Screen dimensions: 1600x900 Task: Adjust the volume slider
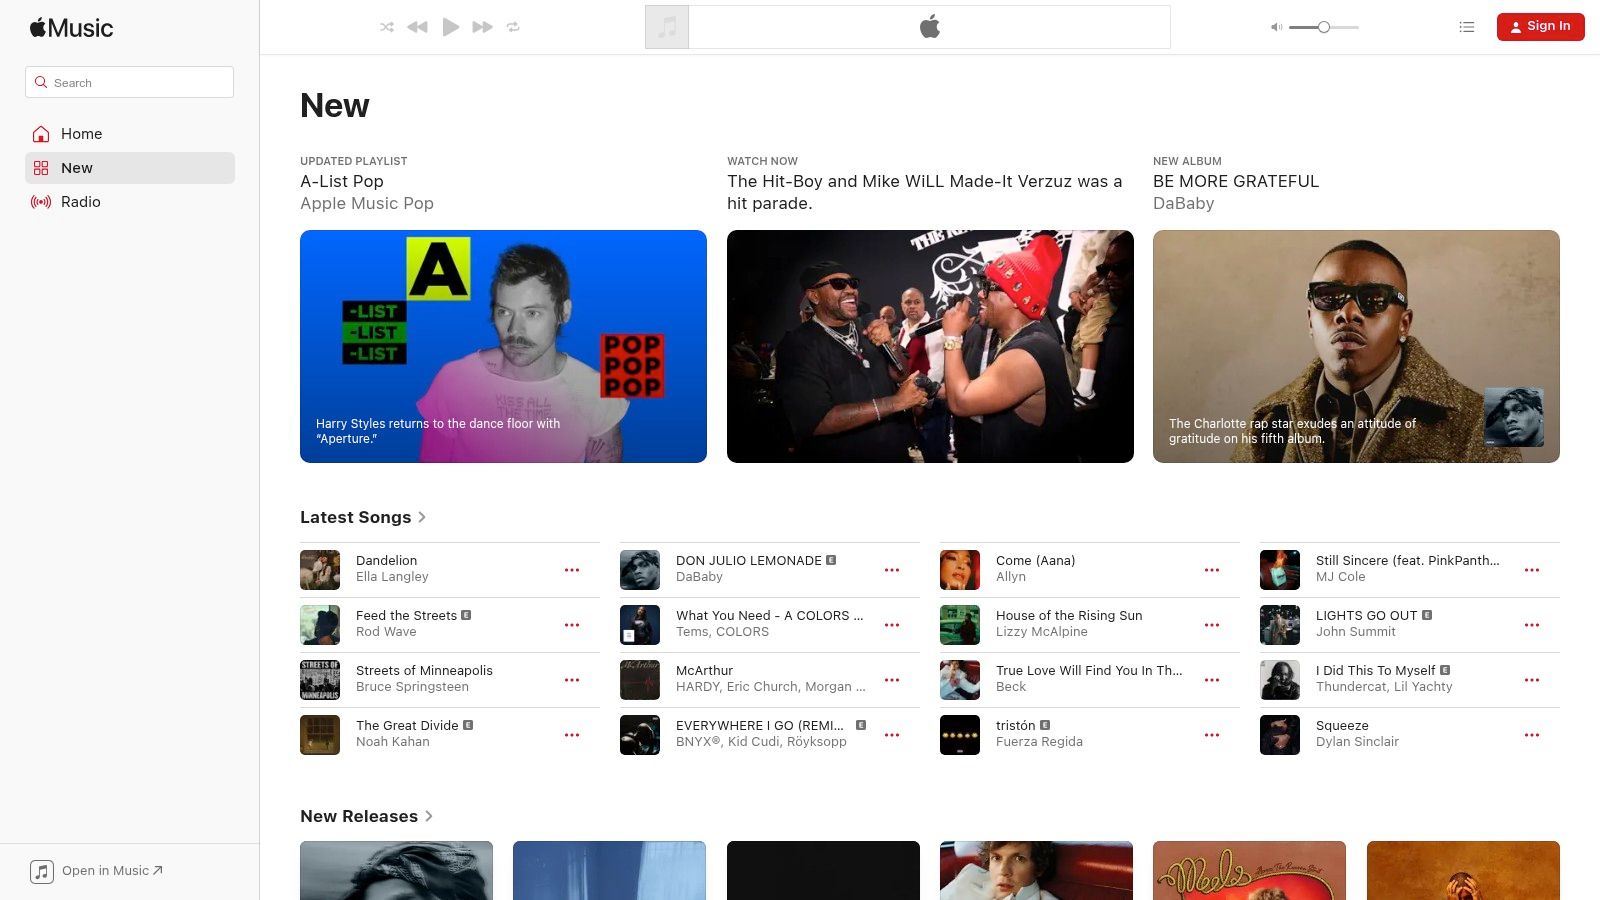coord(1324,27)
